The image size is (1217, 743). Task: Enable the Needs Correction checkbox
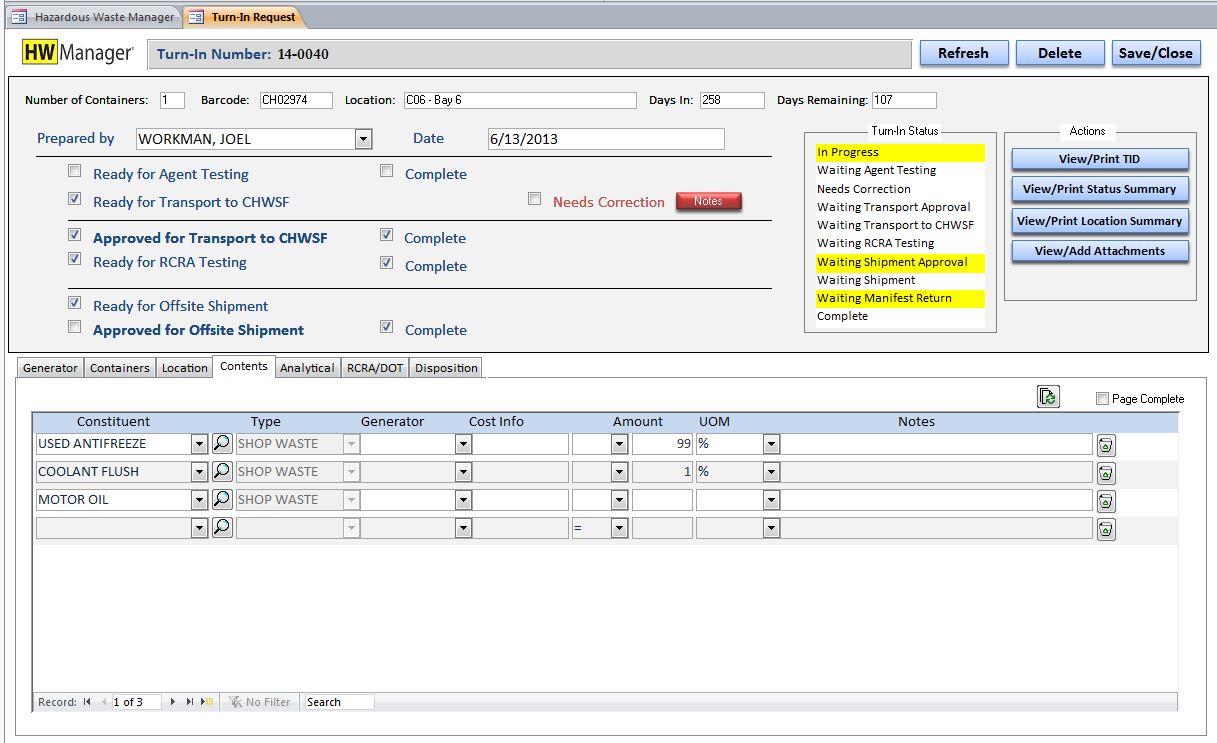click(535, 199)
